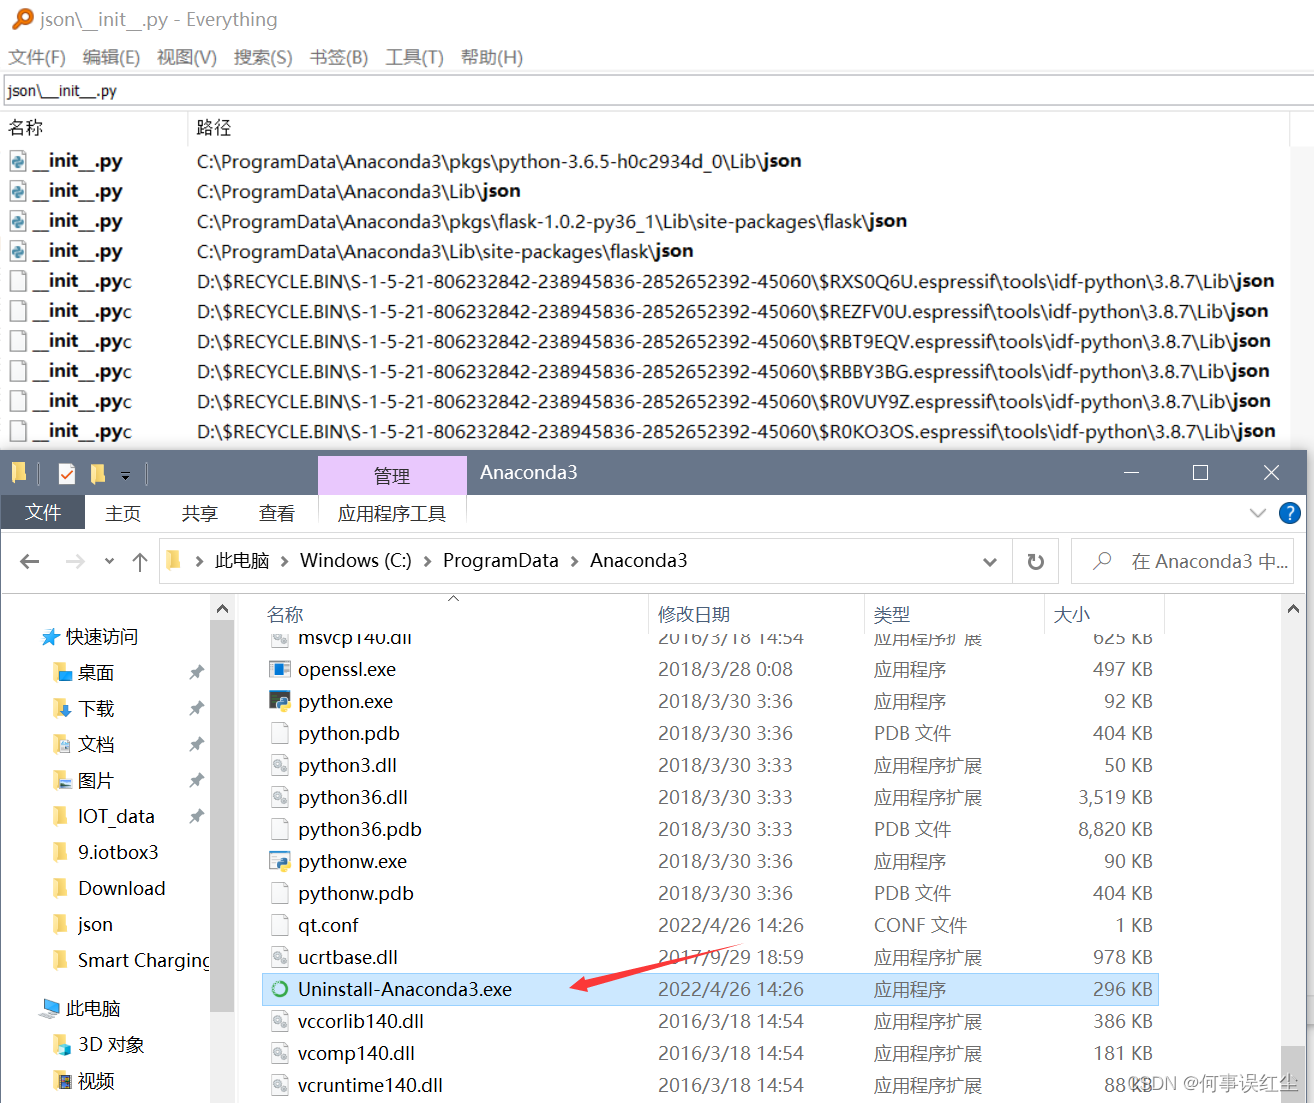Select the 9.iotbox3 folder in the navigation pane
The width and height of the screenshot is (1314, 1103).
coord(118,853)
